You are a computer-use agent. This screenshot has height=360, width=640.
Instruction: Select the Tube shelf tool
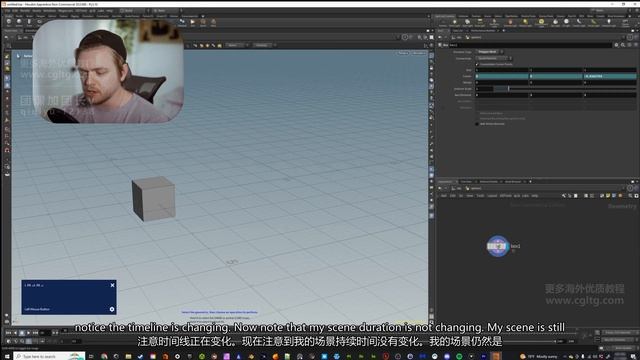click(29, 22)
